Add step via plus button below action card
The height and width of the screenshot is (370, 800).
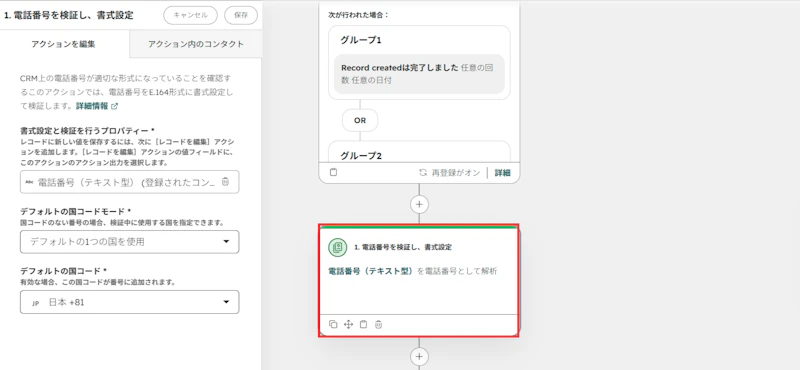[419, 356]
